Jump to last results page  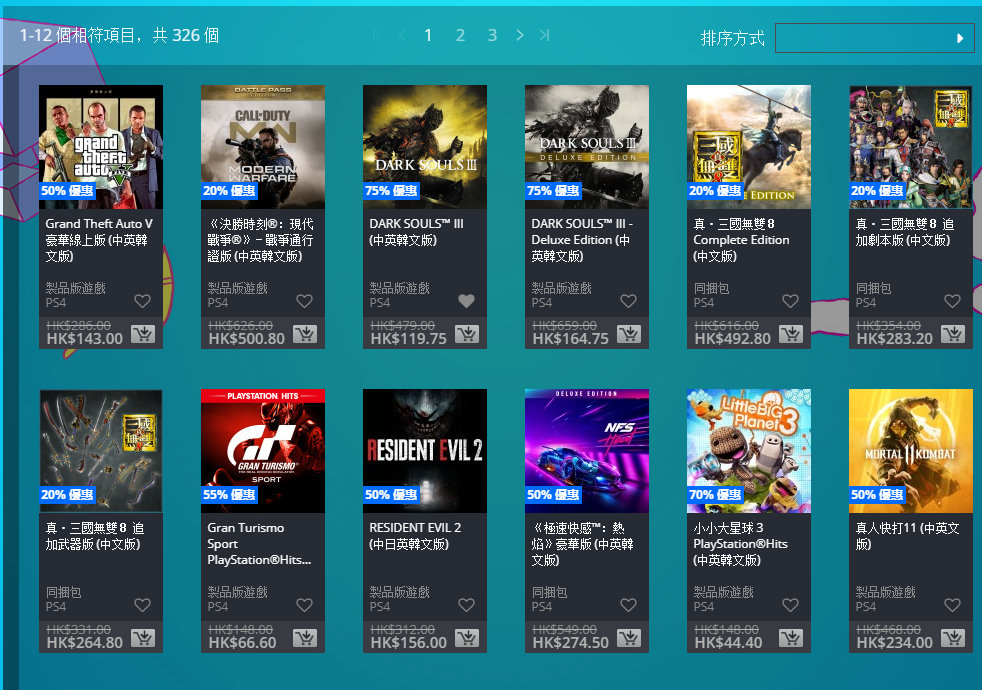544,36
